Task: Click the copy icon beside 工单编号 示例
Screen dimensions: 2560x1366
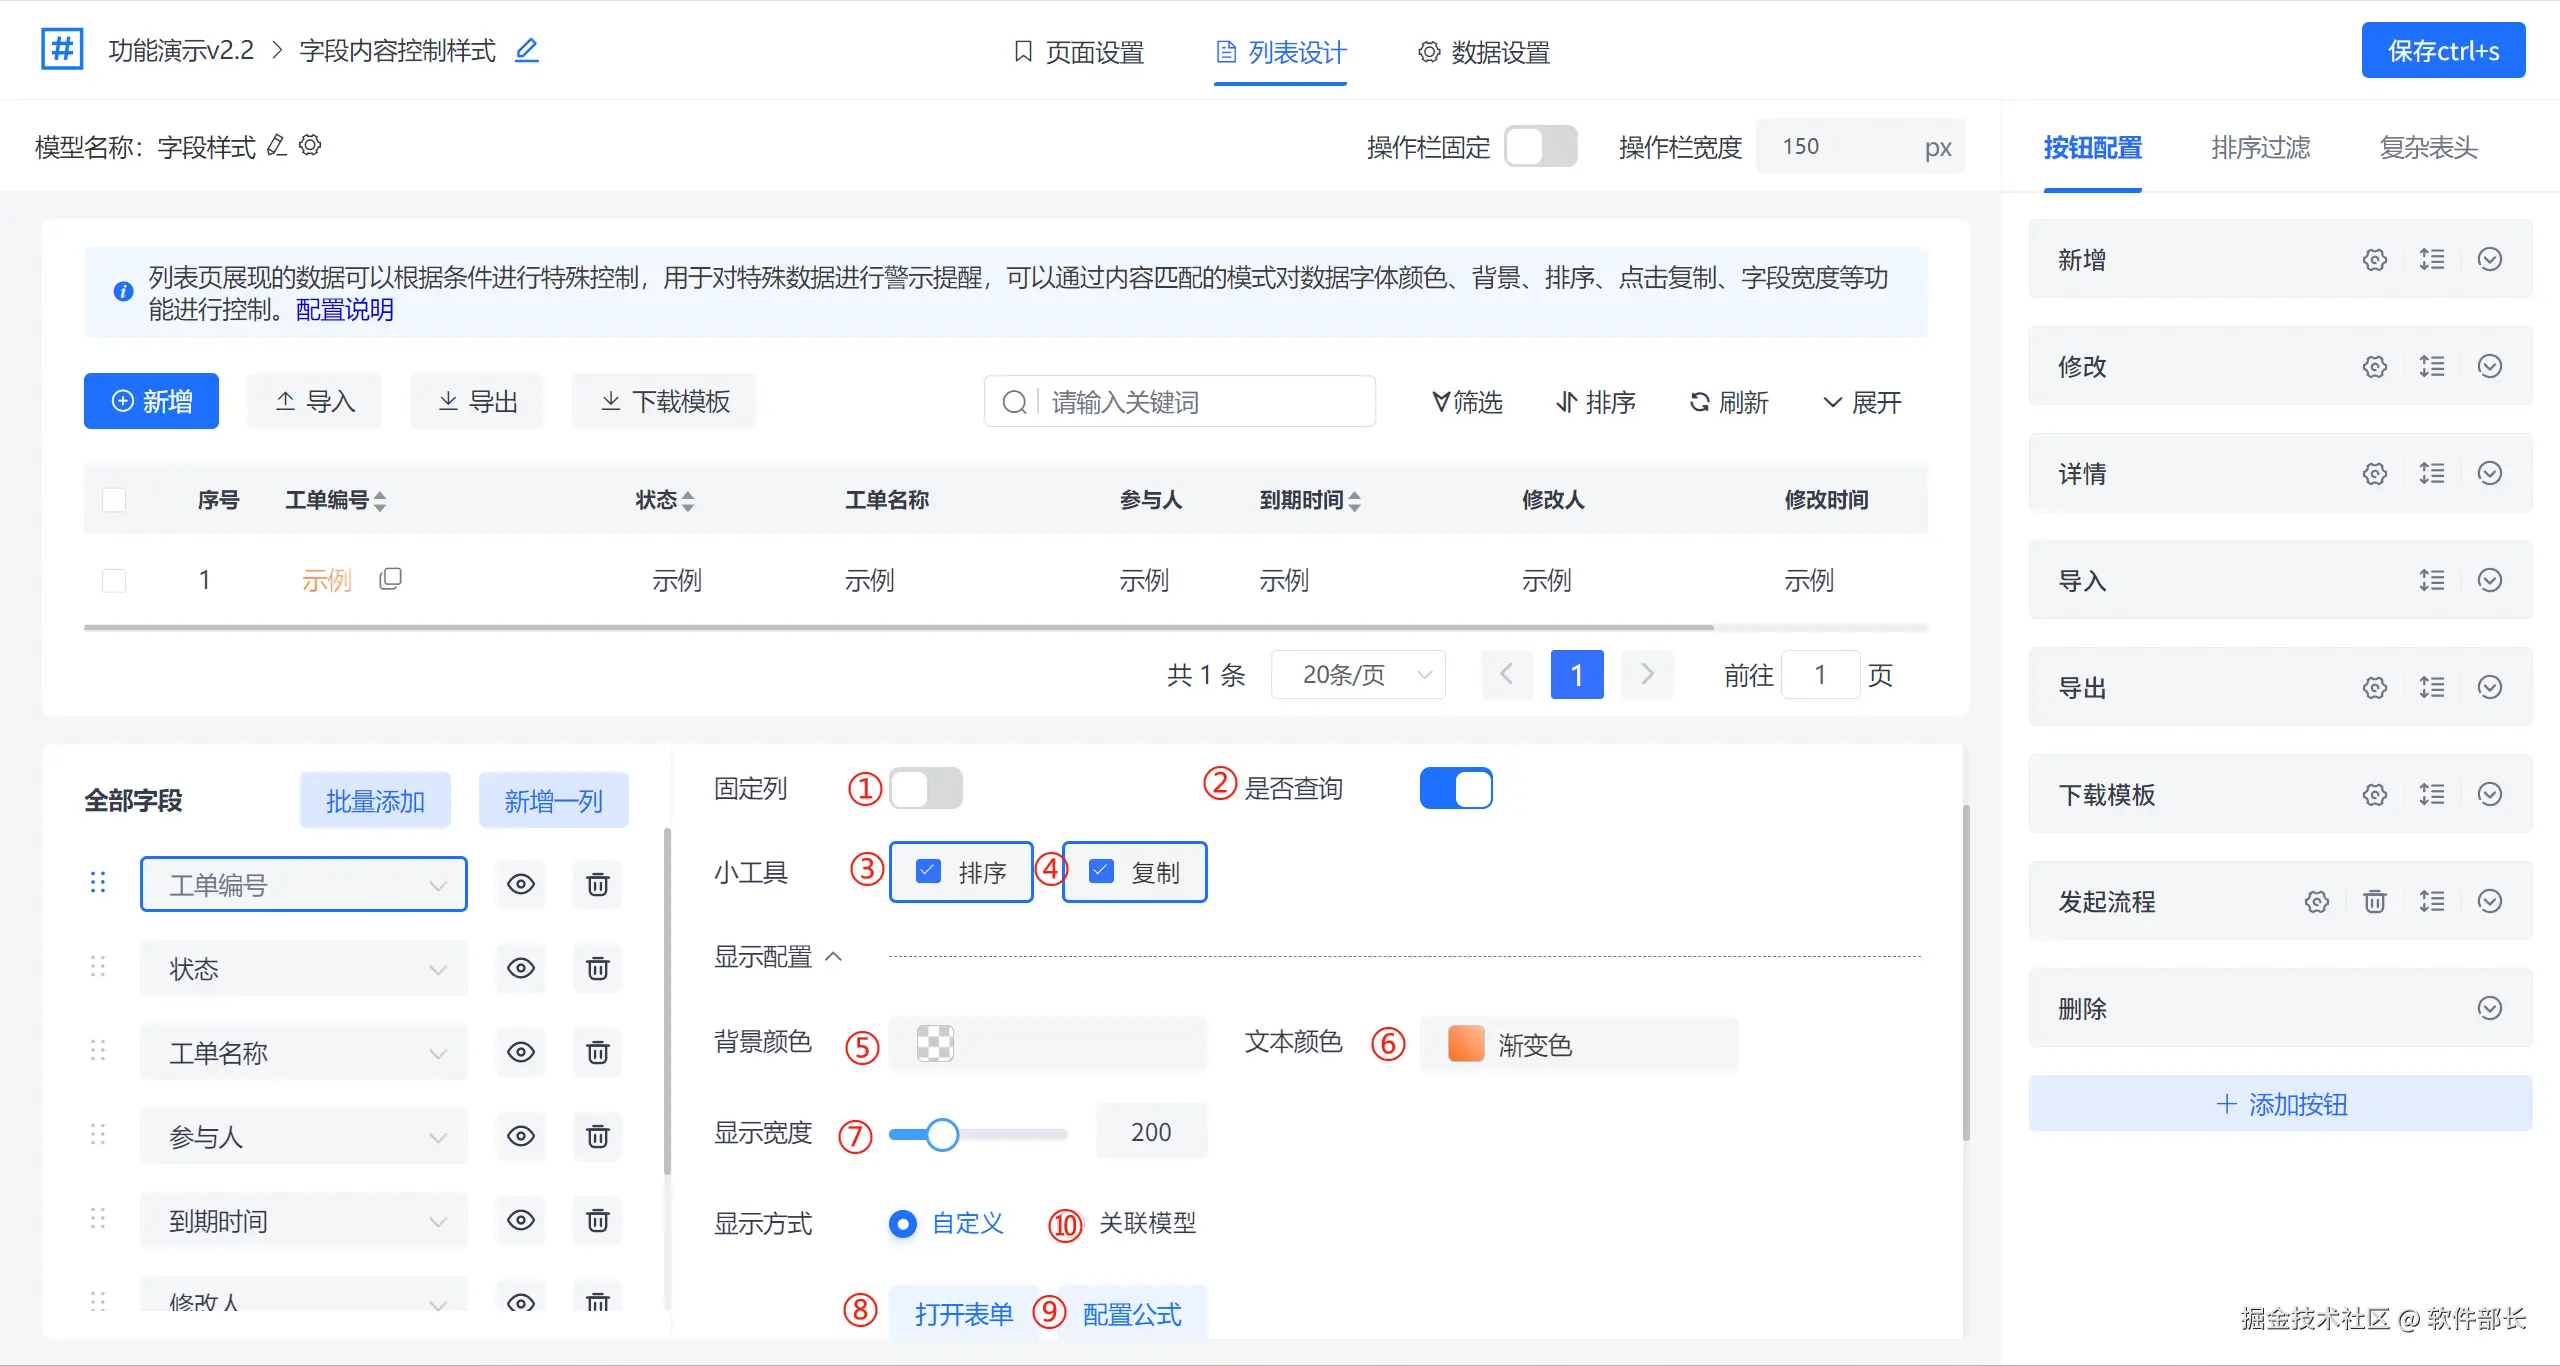Action: pos(390,578)
